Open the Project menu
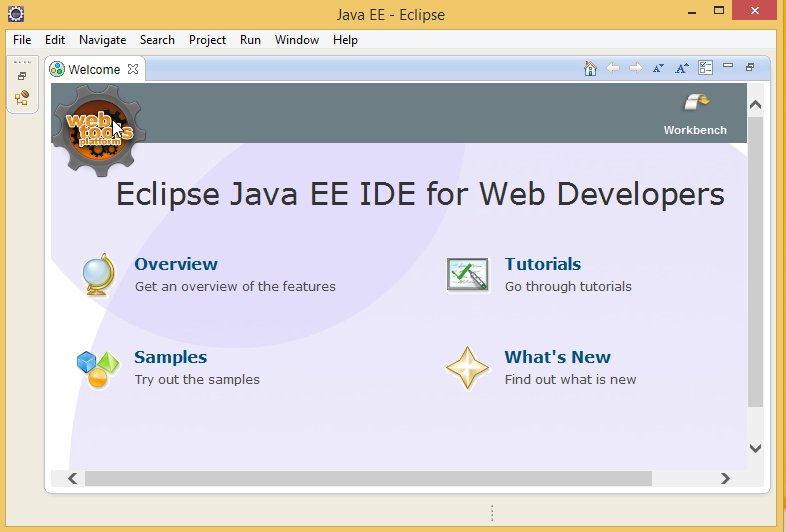 (x=208, y=40)
